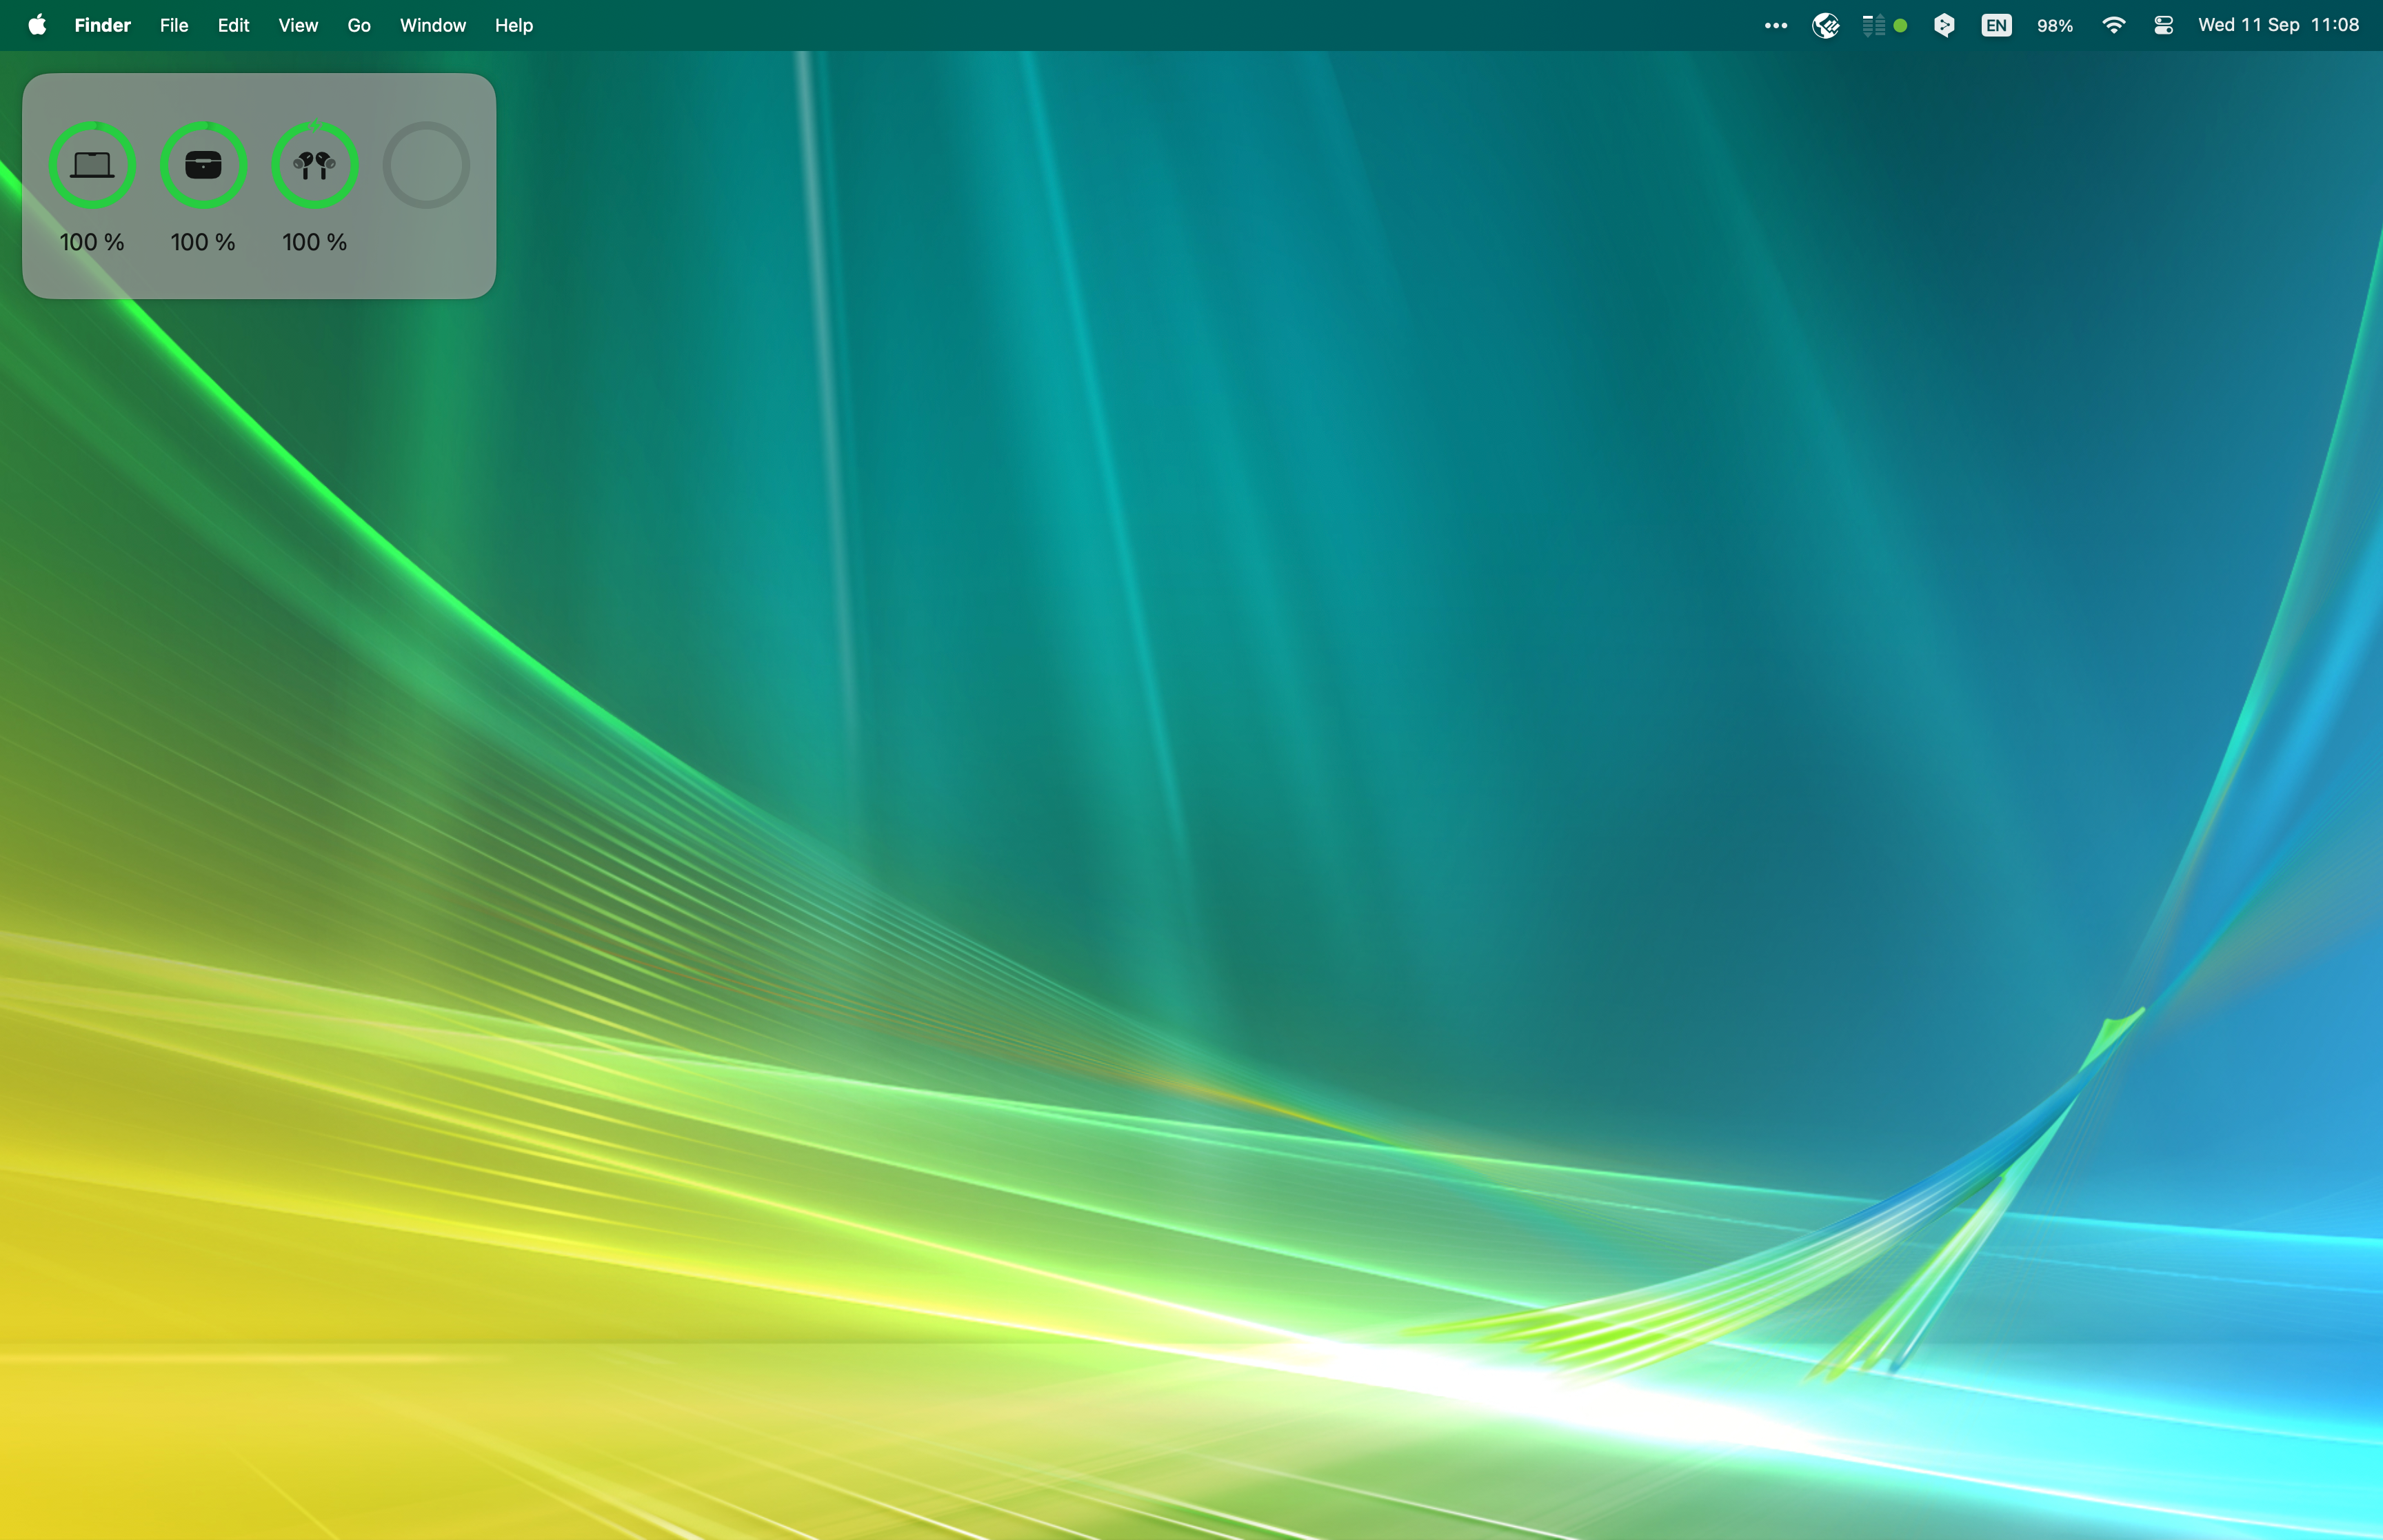This screenshot has width=2383, height=1540.
Task: Open Control Center toggles icon
Action: (2163, 26)
